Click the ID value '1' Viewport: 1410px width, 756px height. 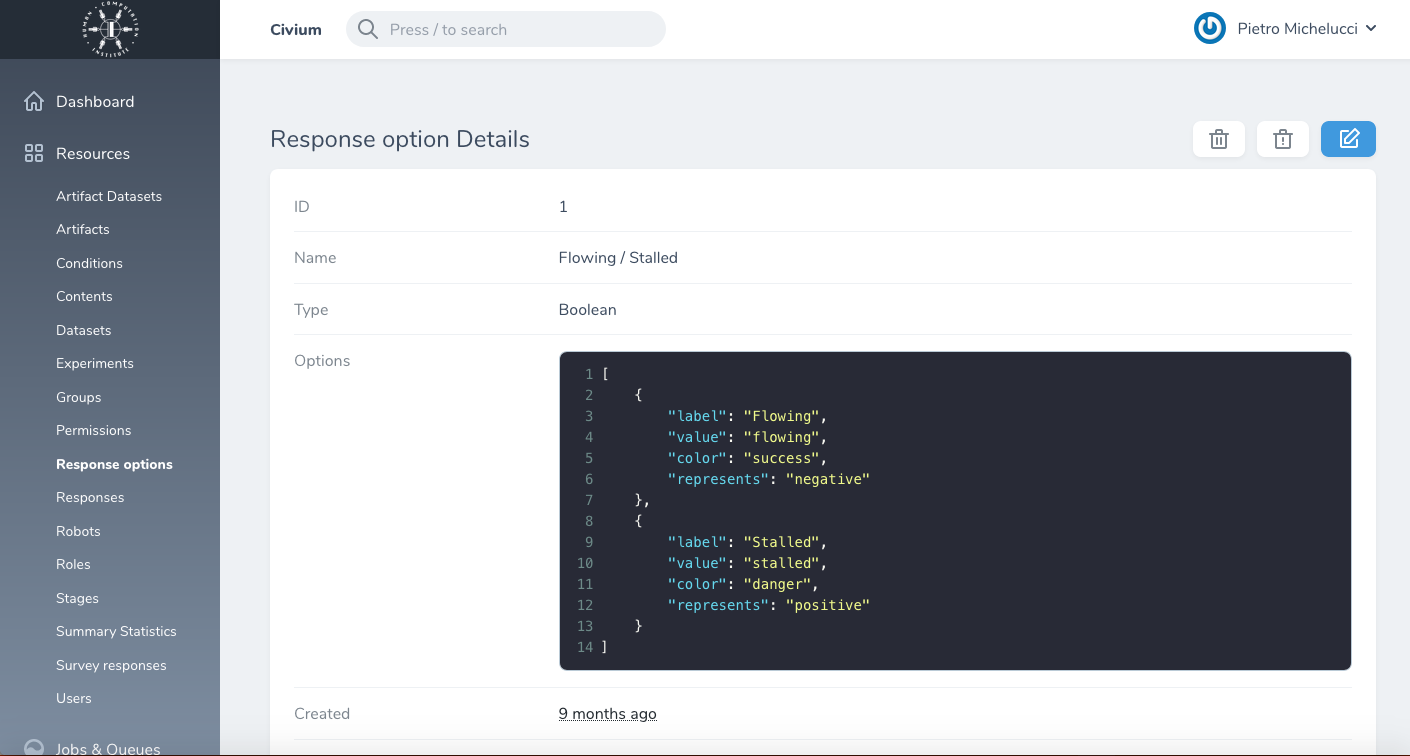563,206
